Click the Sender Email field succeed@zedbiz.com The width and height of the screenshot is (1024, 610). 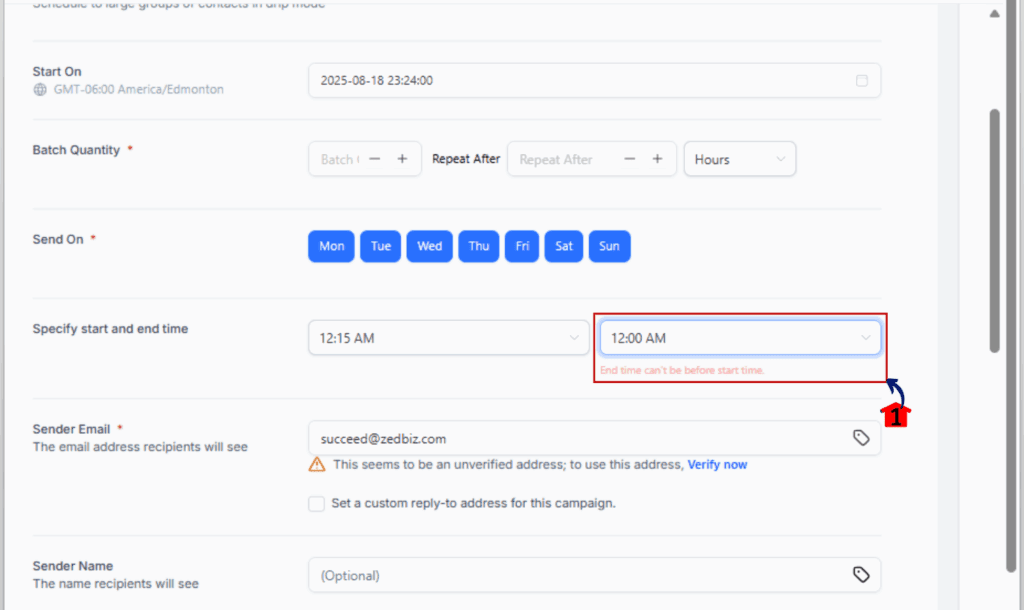coord(594,438)
